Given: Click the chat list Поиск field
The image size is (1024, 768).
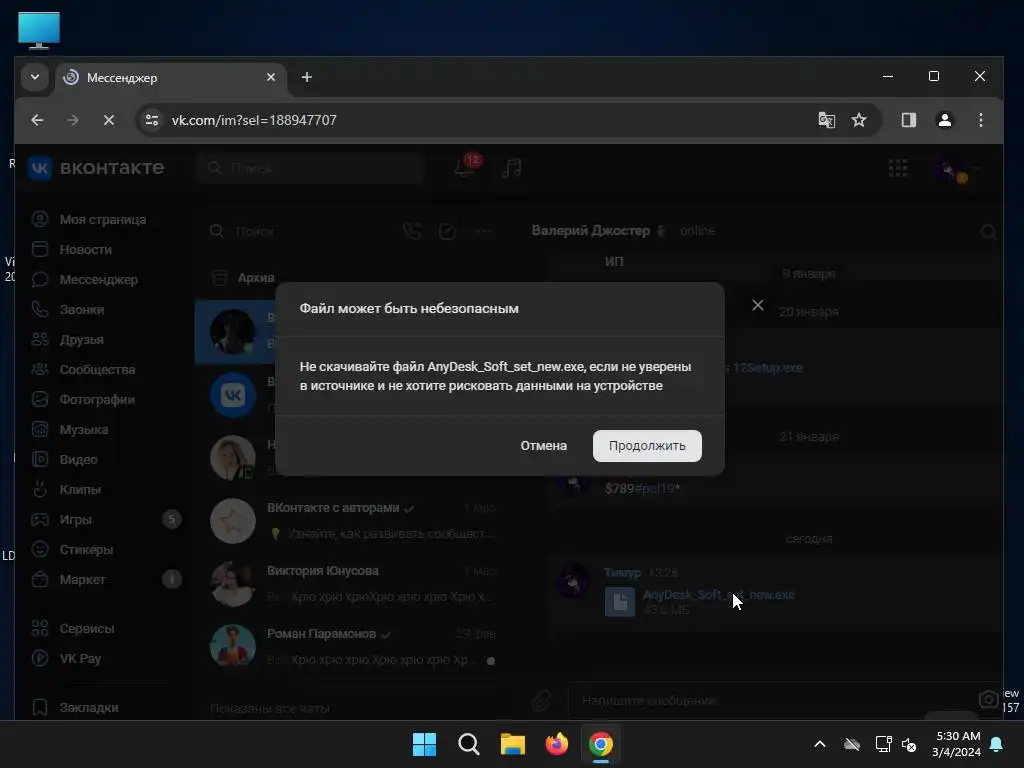Looking at the screenshot, I should click(x=298, y=231).
